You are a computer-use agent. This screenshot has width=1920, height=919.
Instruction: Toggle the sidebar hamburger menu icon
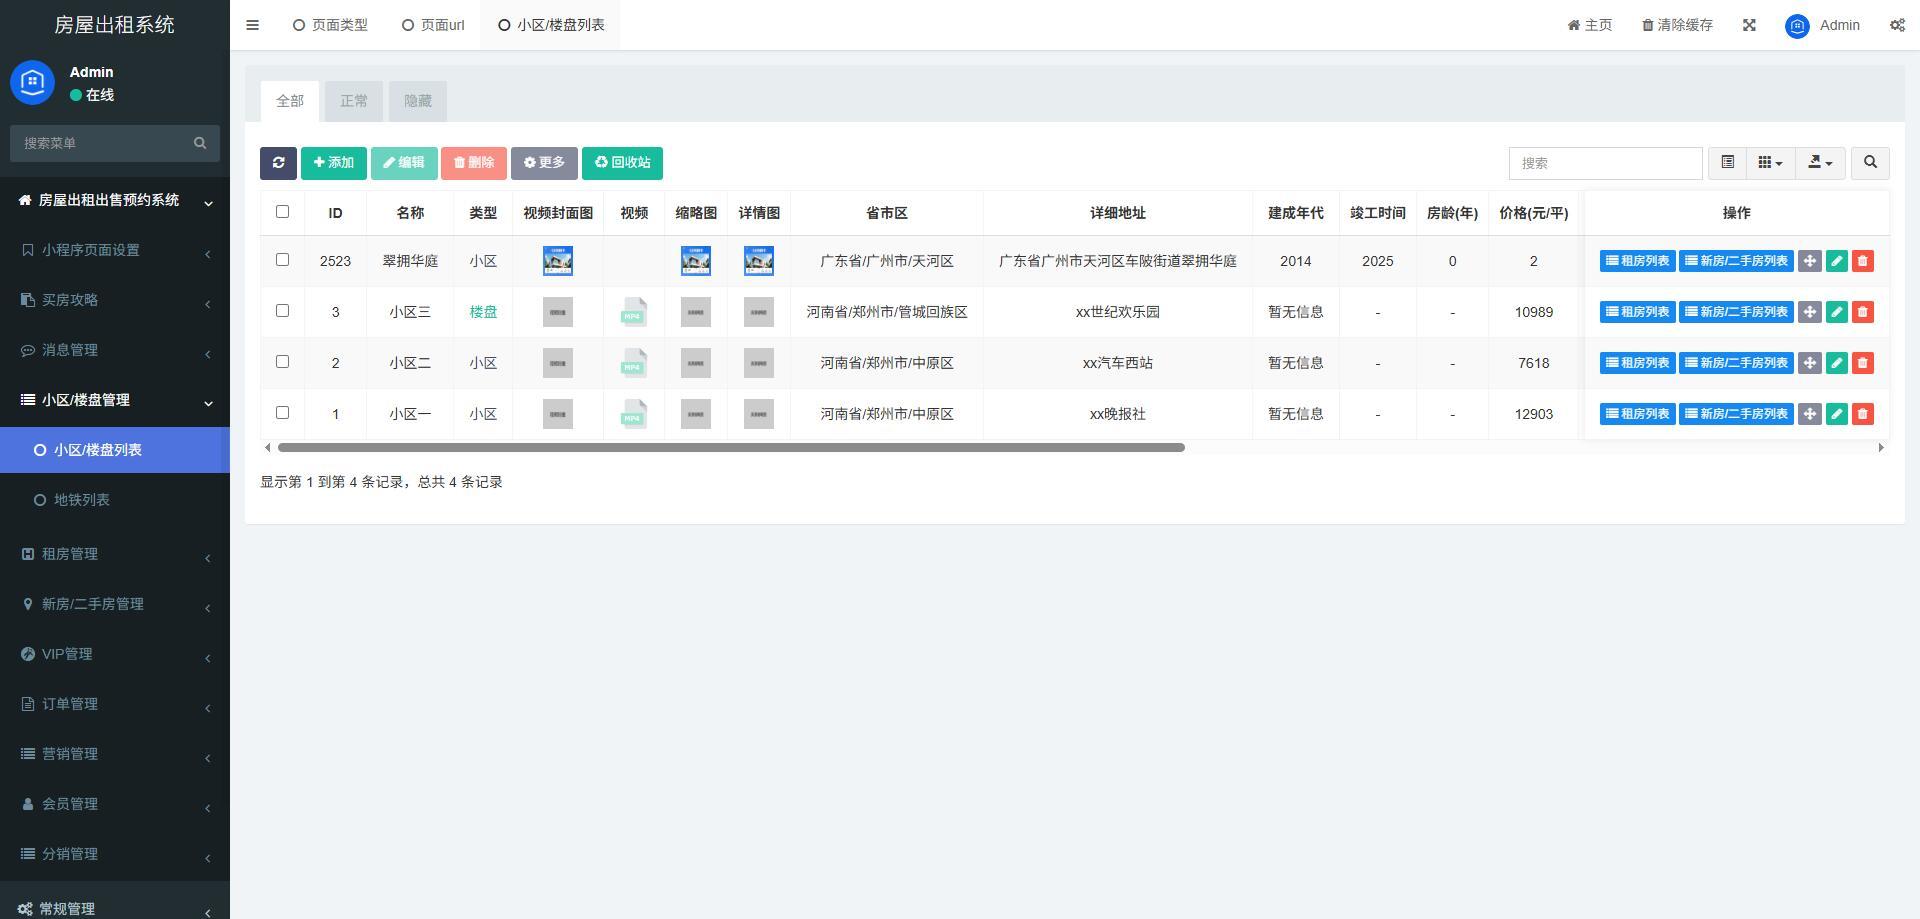pyautogui.click(x=252, y=25)
